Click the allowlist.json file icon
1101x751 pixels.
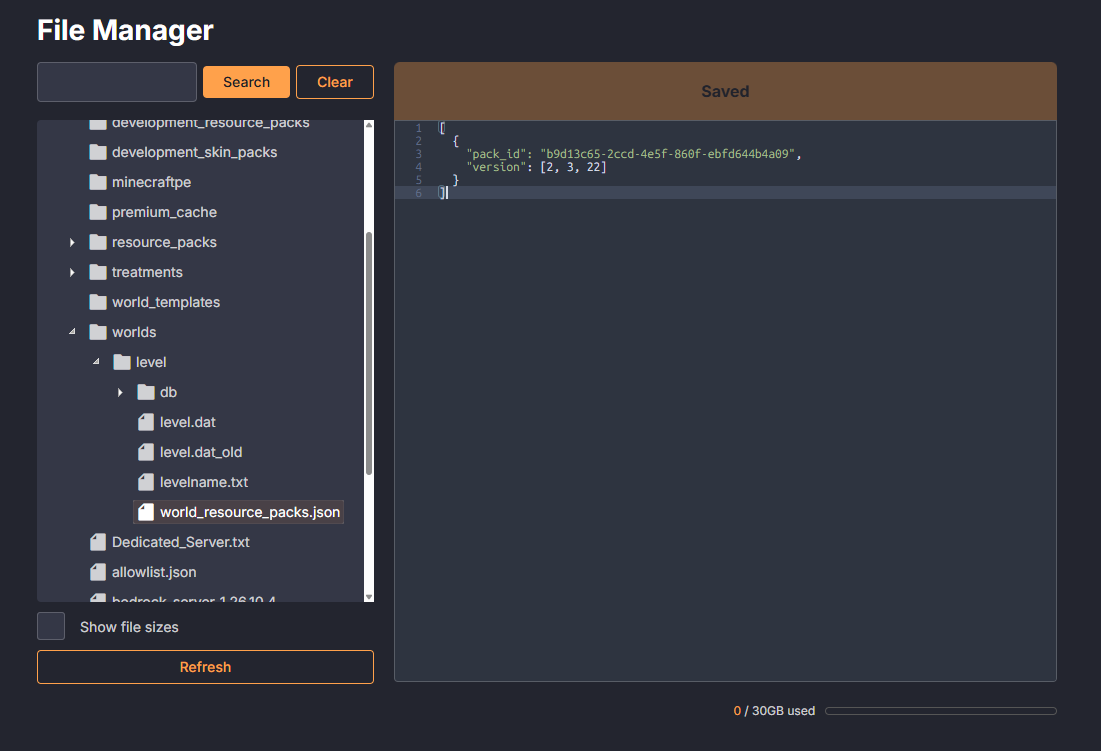98,572
